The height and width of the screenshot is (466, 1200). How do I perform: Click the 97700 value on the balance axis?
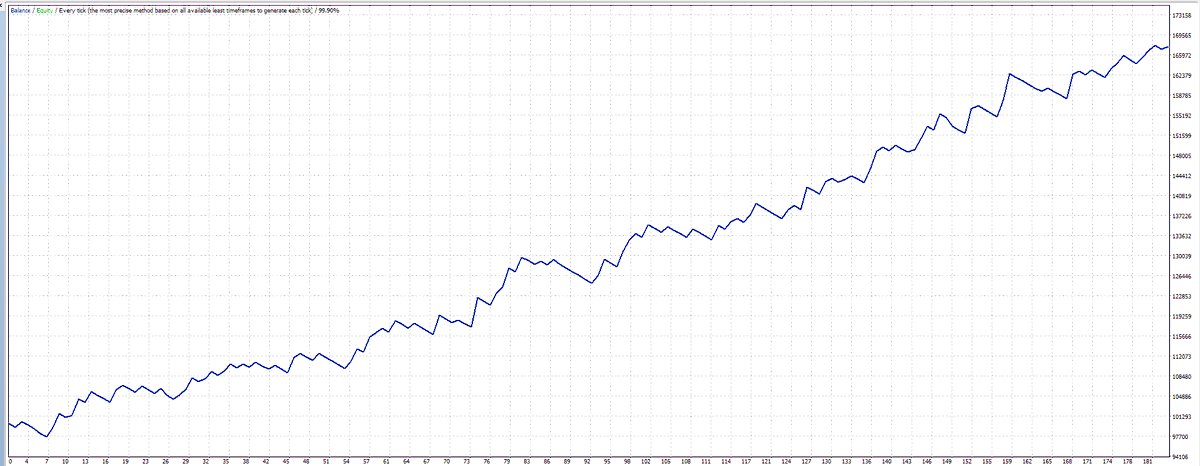[1180, 436]
